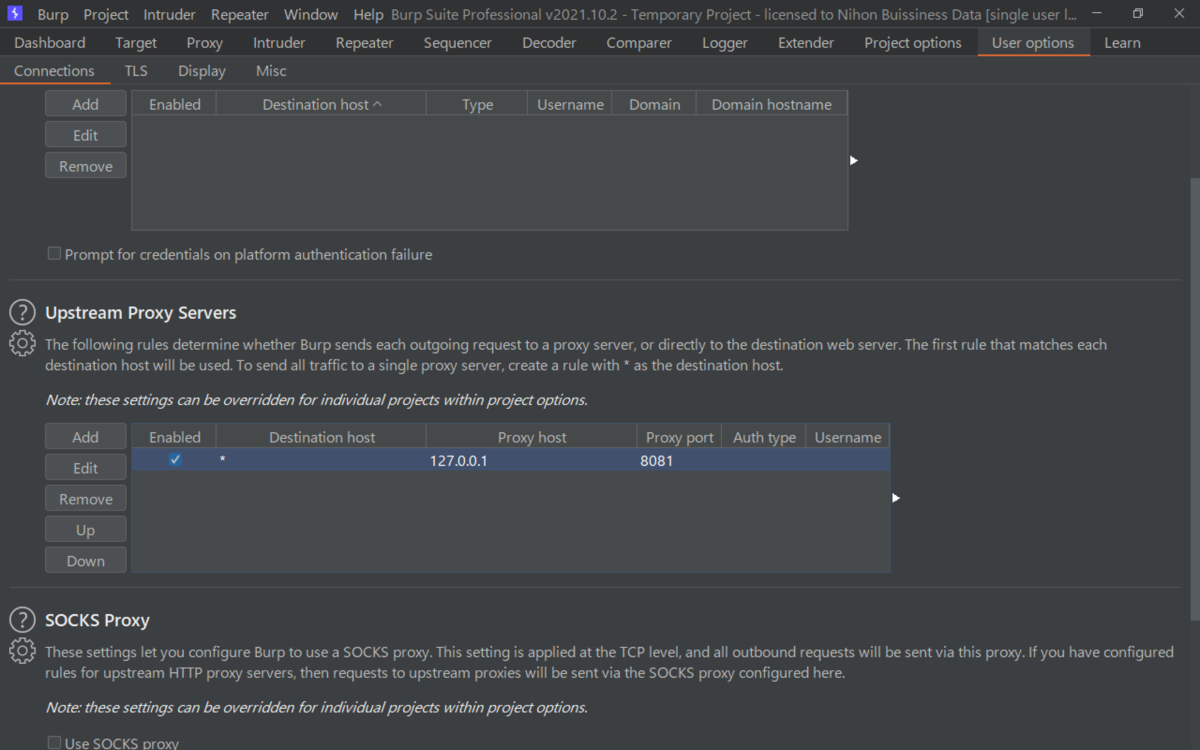Click the Proxy port column header
The image size is (1200, 750).
coord(680,437)
